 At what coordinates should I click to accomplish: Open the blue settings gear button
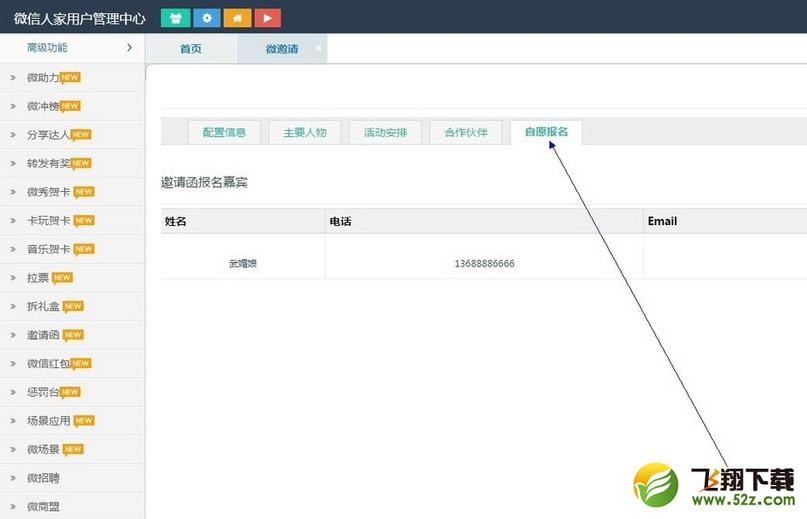[207, 18]
